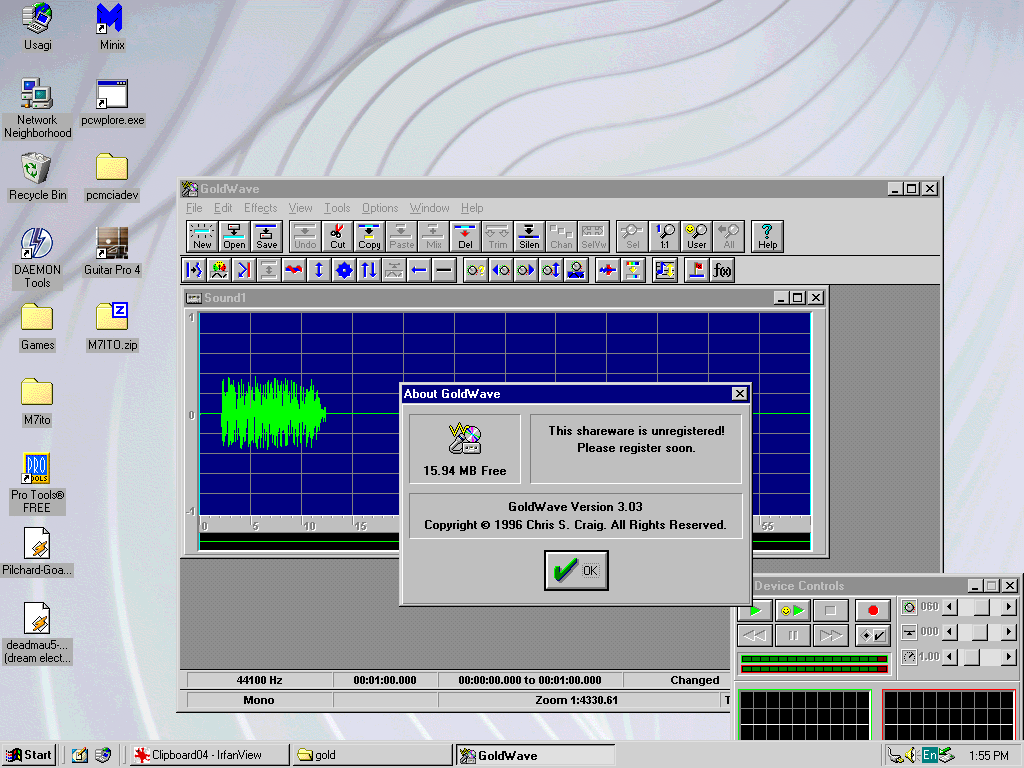This screenshot has height=768, width=1024.
Task: Close the About GoldWave dialog
Action: click(739, 393)
